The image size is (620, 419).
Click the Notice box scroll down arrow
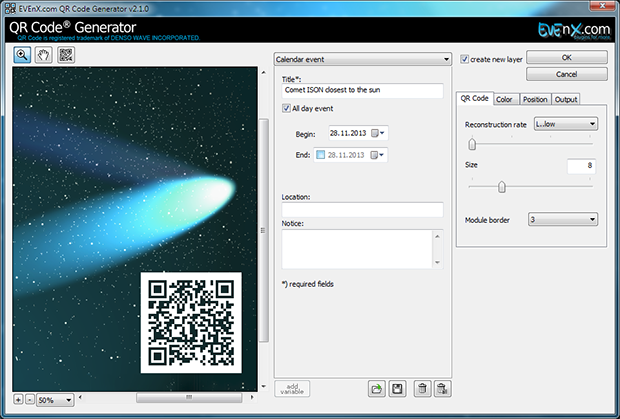[x=437, y=262]
